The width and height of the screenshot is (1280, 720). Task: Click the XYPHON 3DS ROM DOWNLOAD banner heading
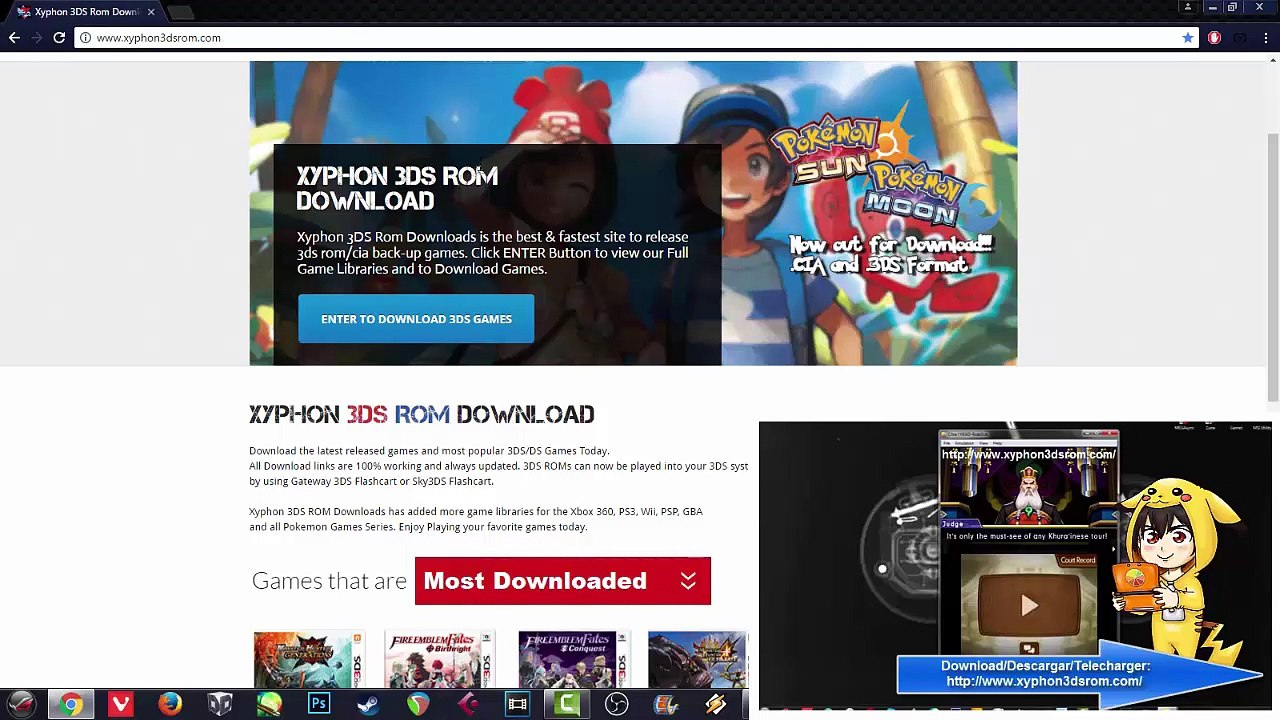pos(397,188)
